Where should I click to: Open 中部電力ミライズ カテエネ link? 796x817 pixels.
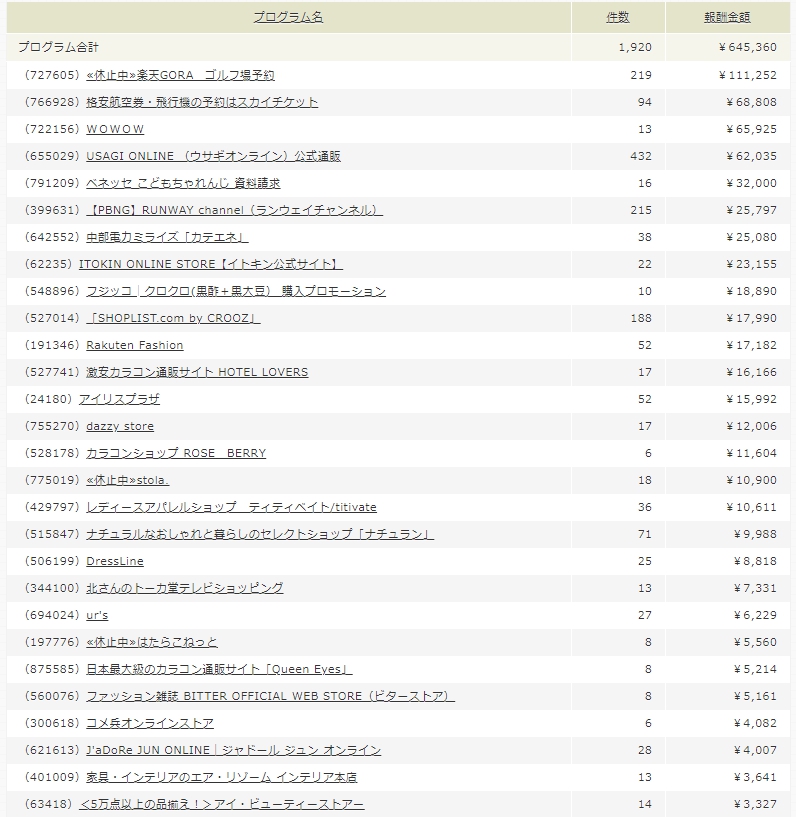[167, 238]
